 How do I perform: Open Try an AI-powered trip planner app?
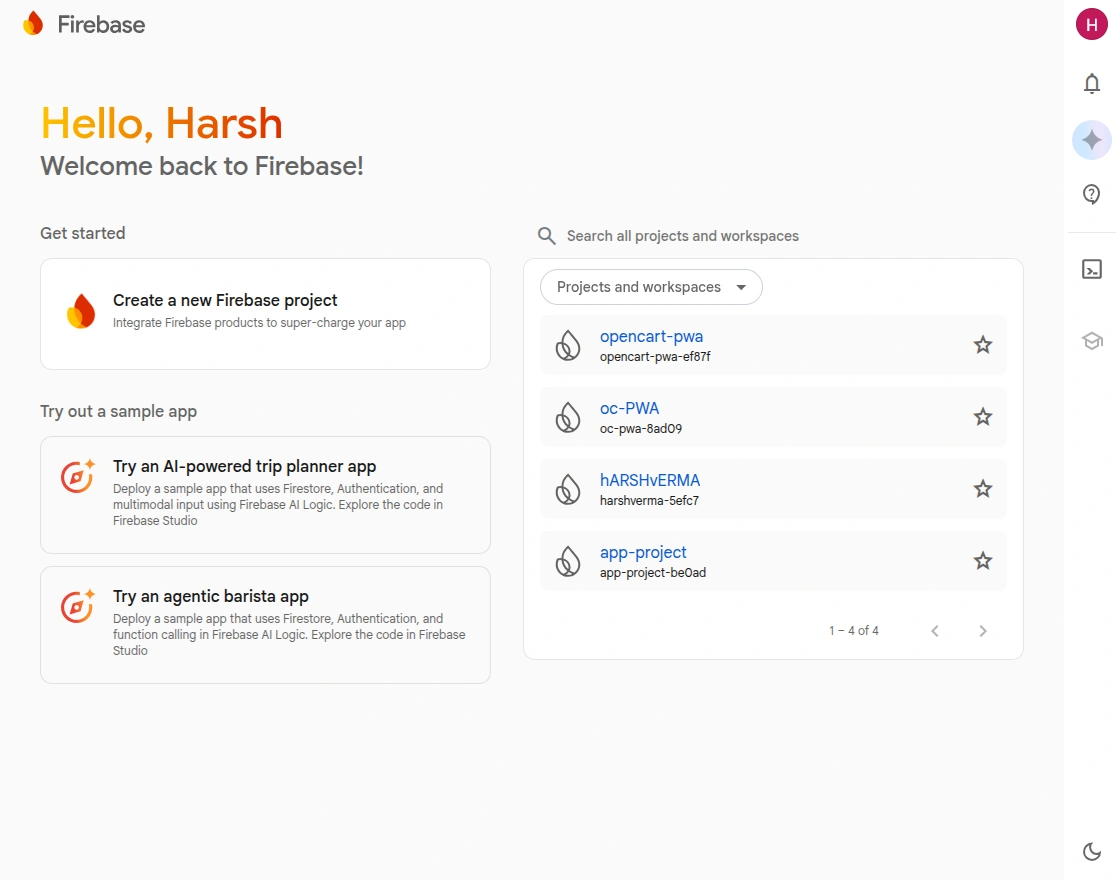266,495
